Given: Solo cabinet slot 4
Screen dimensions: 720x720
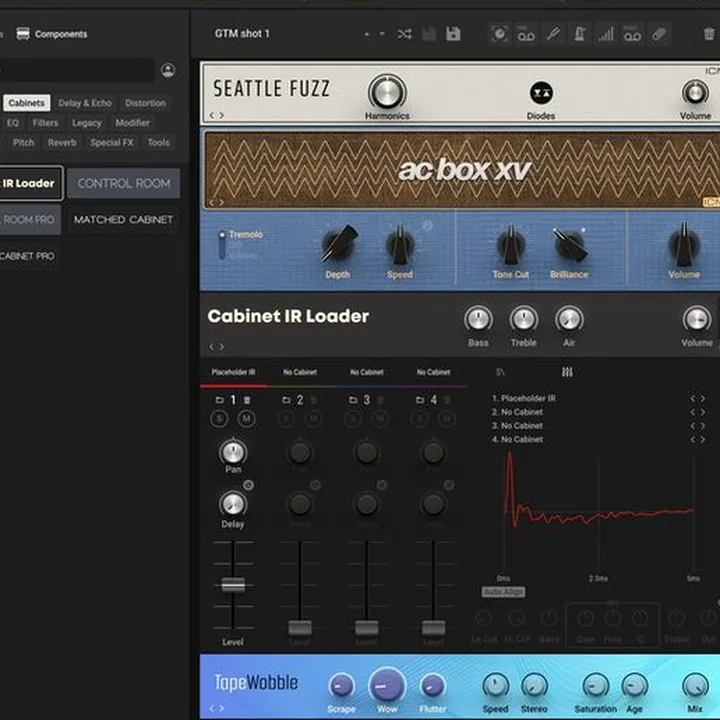Looking at the screenshot, I should point(420,419).
